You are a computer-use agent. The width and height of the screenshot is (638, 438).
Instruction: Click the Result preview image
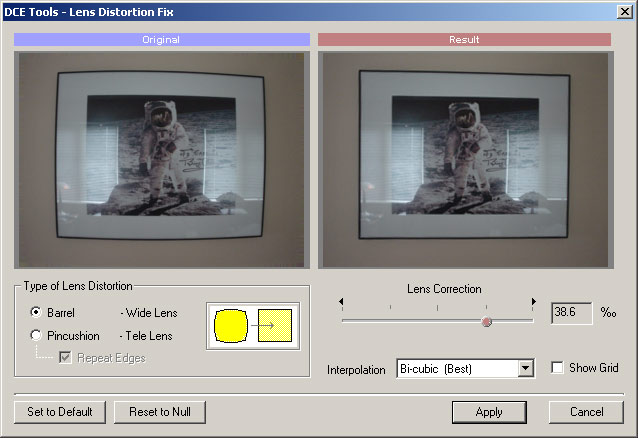(465, 160)
